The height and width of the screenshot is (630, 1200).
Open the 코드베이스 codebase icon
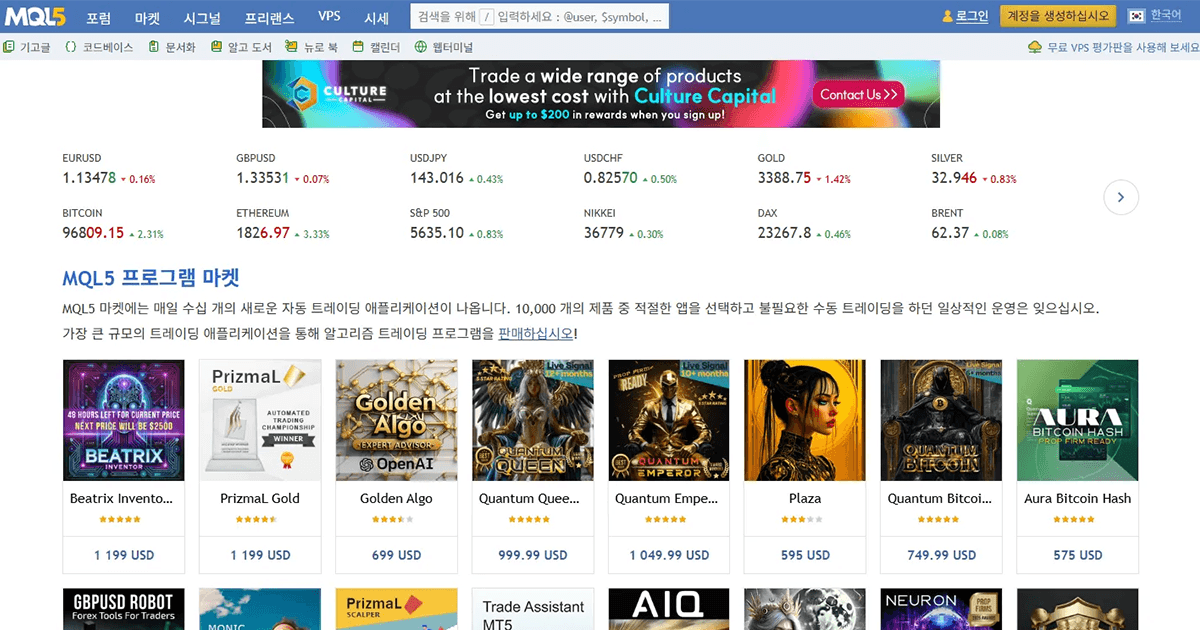(x=71, y=47)
